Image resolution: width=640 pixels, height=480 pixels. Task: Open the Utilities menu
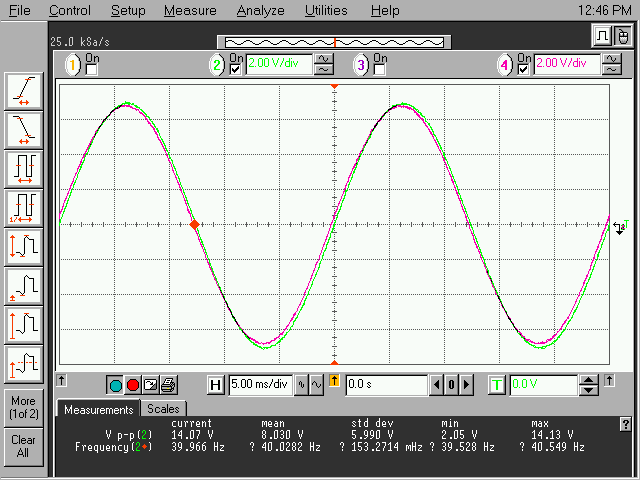tap(326, 10)
